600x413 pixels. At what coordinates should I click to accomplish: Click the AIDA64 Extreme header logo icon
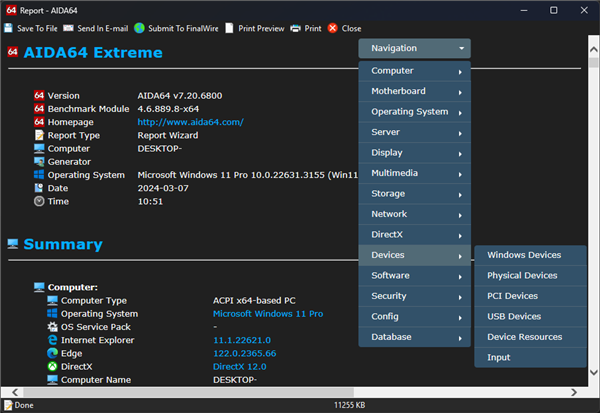point(13,52)
